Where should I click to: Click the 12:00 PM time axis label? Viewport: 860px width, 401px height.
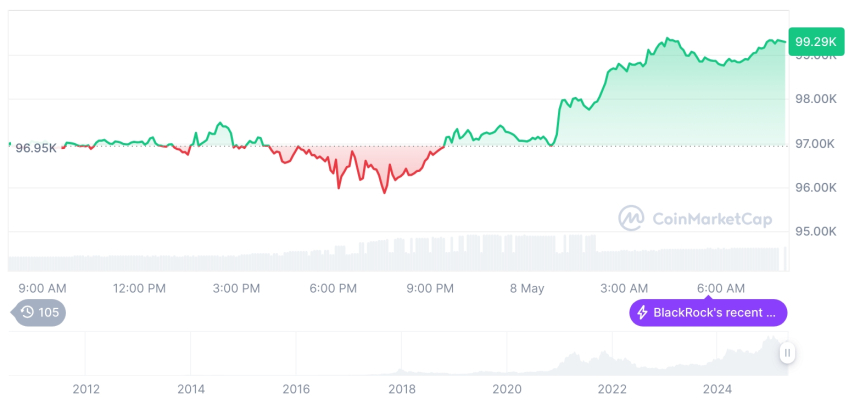(139, 288)
